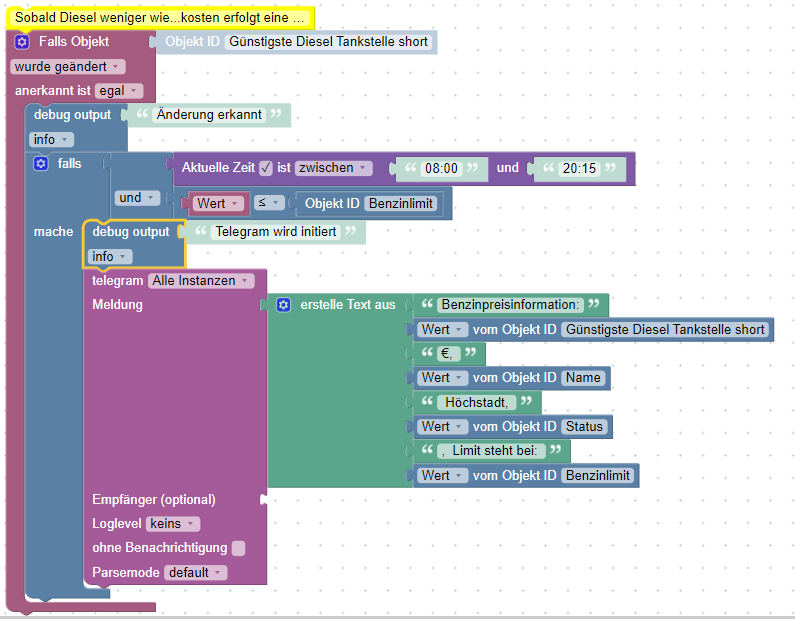Select the telegram block header
Screen dimensions: 795x619
[x=118, y=281]
